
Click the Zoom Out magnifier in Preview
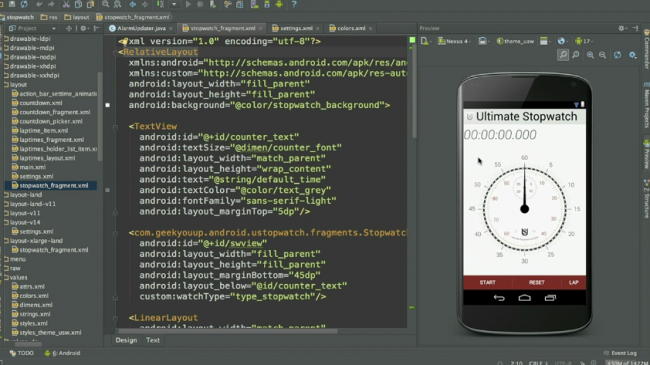[x=602, y=55]
